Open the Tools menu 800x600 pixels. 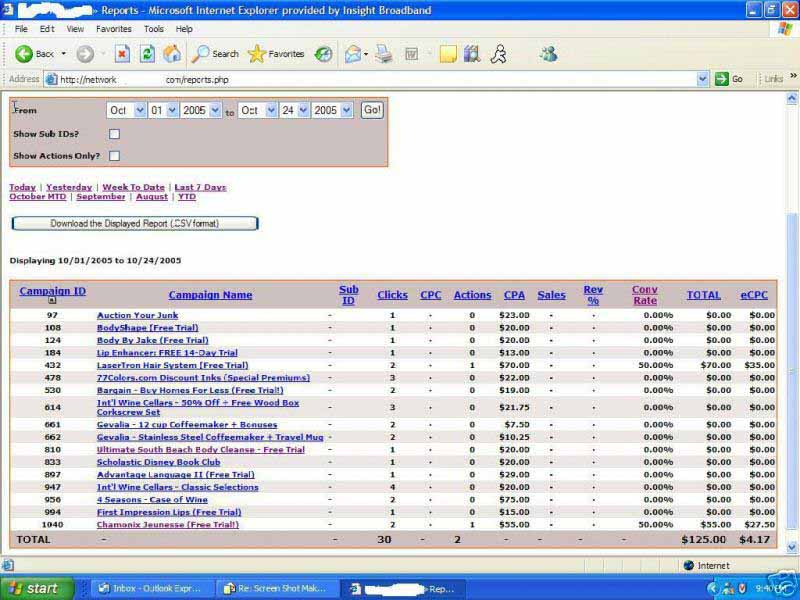[154, 29]
